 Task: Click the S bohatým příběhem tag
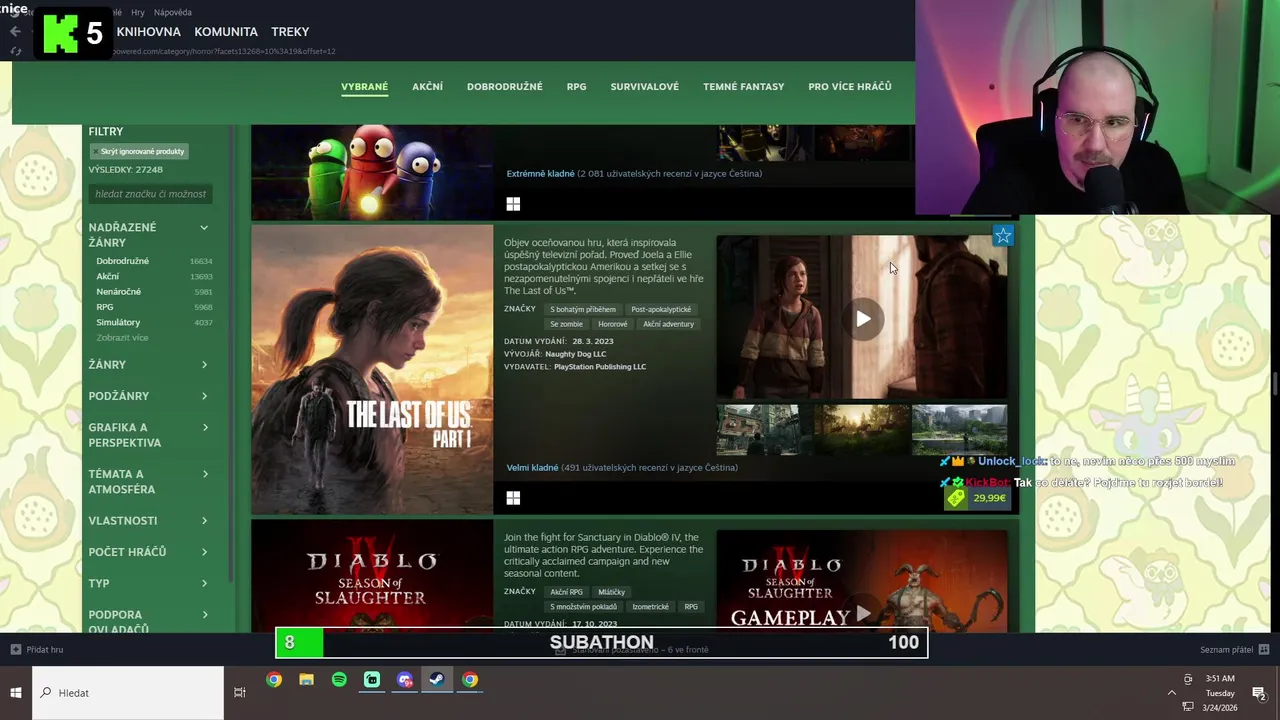[x=583, y=310]
